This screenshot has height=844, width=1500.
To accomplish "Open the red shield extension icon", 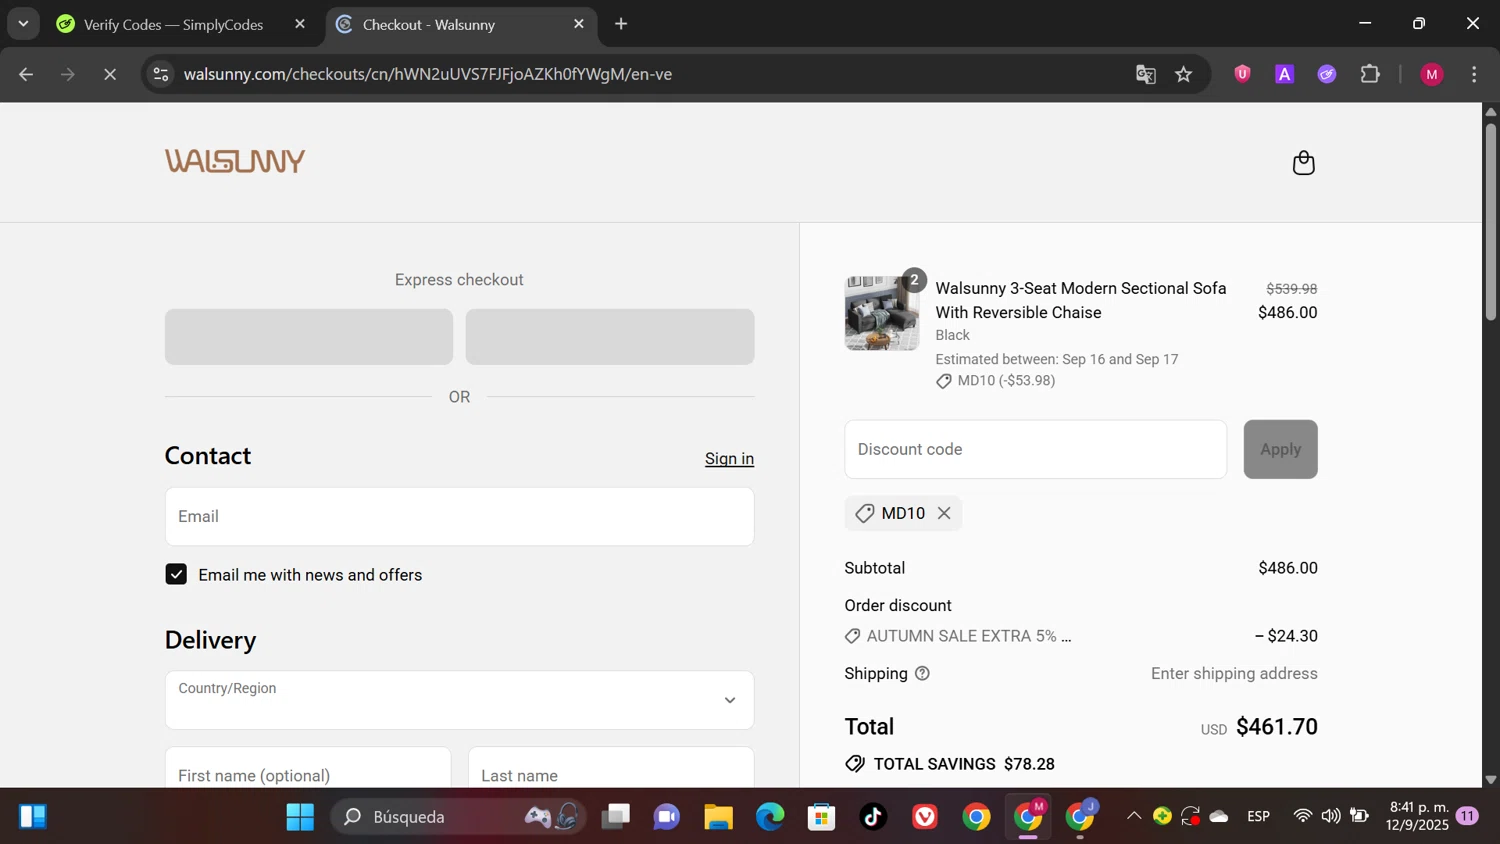I will pos(1242,74).
